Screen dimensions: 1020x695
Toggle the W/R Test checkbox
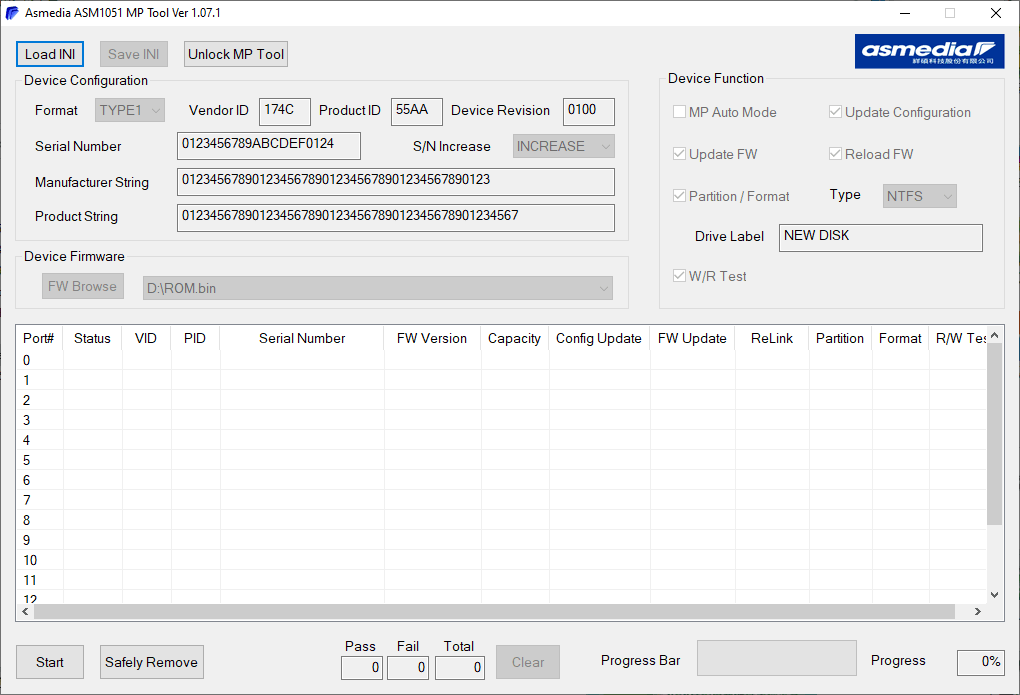(679, 276)
